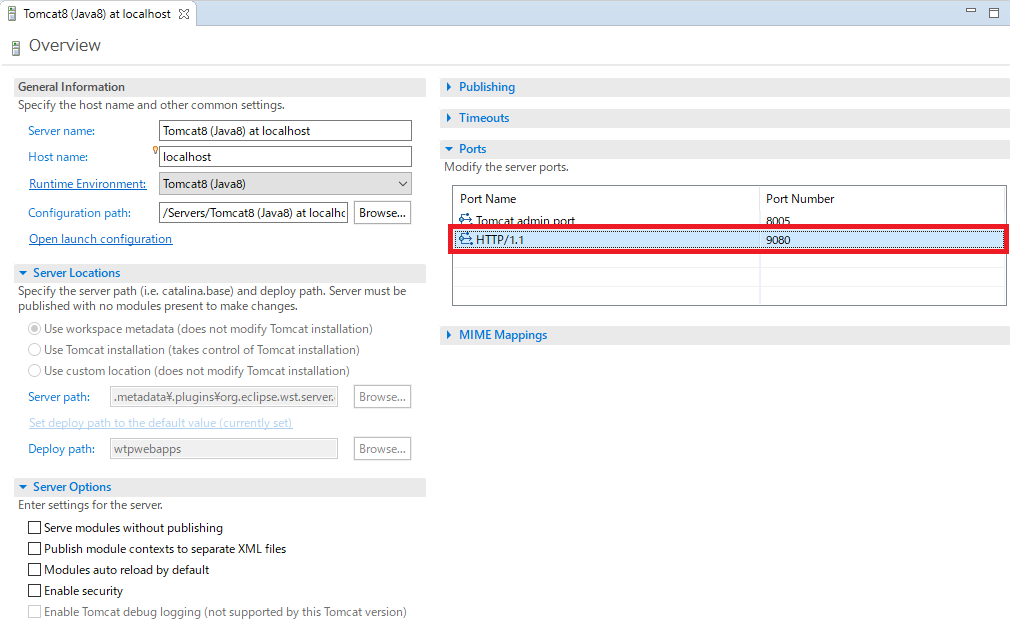Click the quick-assist lightbulb near Host name
Image resolution: width=1010 pixels, height=630 pixels.
click(155, 149)
